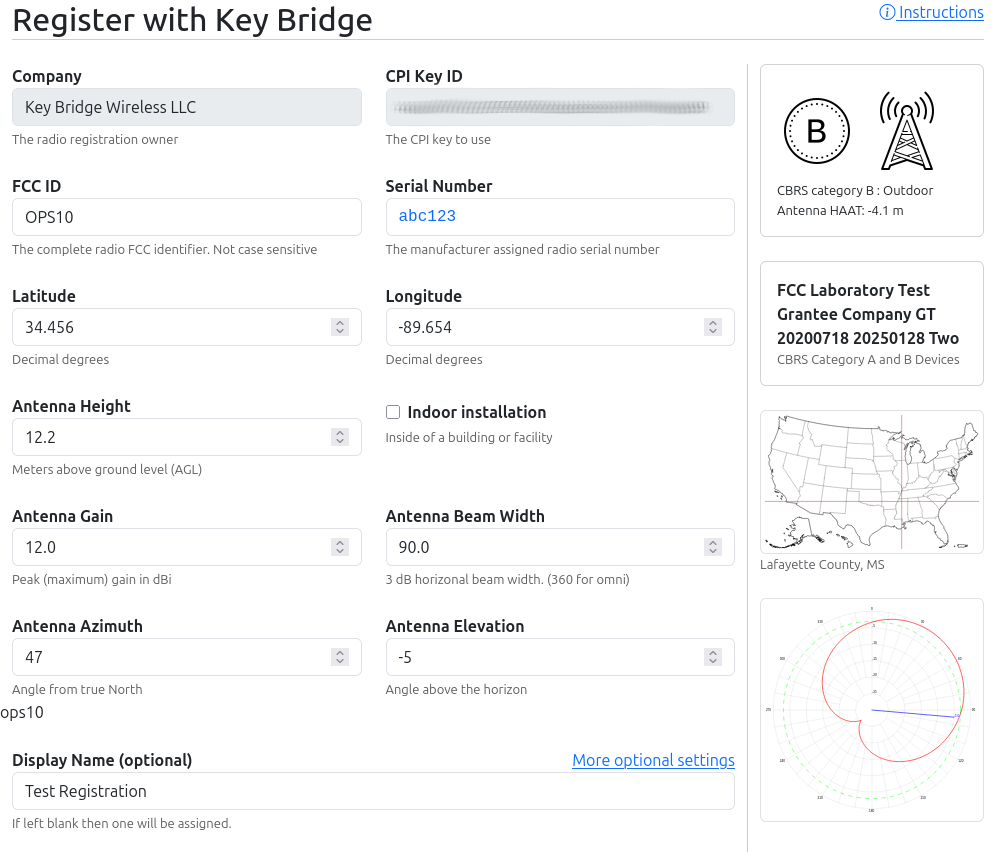Viewport: 996px width, 852px height.
Task: Click the Antenna Gain spinner arrows
Action: coord(340,547)
